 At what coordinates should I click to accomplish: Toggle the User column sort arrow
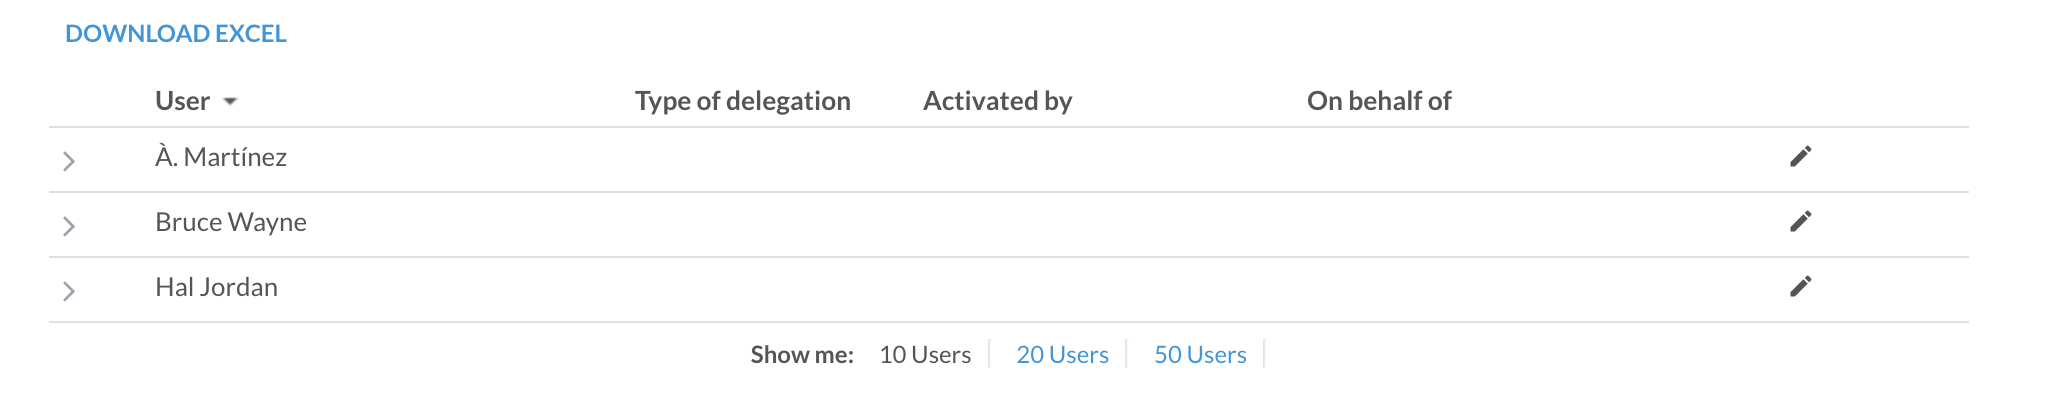230,102
